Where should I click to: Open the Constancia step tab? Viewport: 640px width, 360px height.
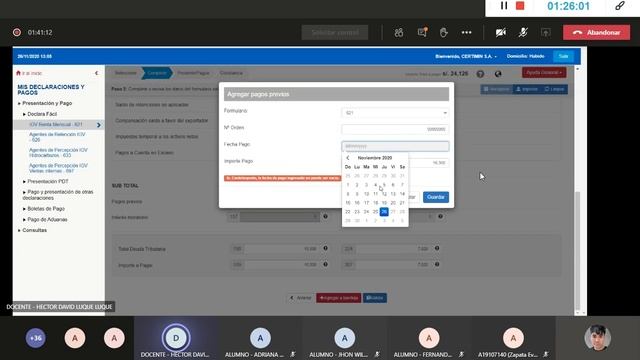[231, 73]
